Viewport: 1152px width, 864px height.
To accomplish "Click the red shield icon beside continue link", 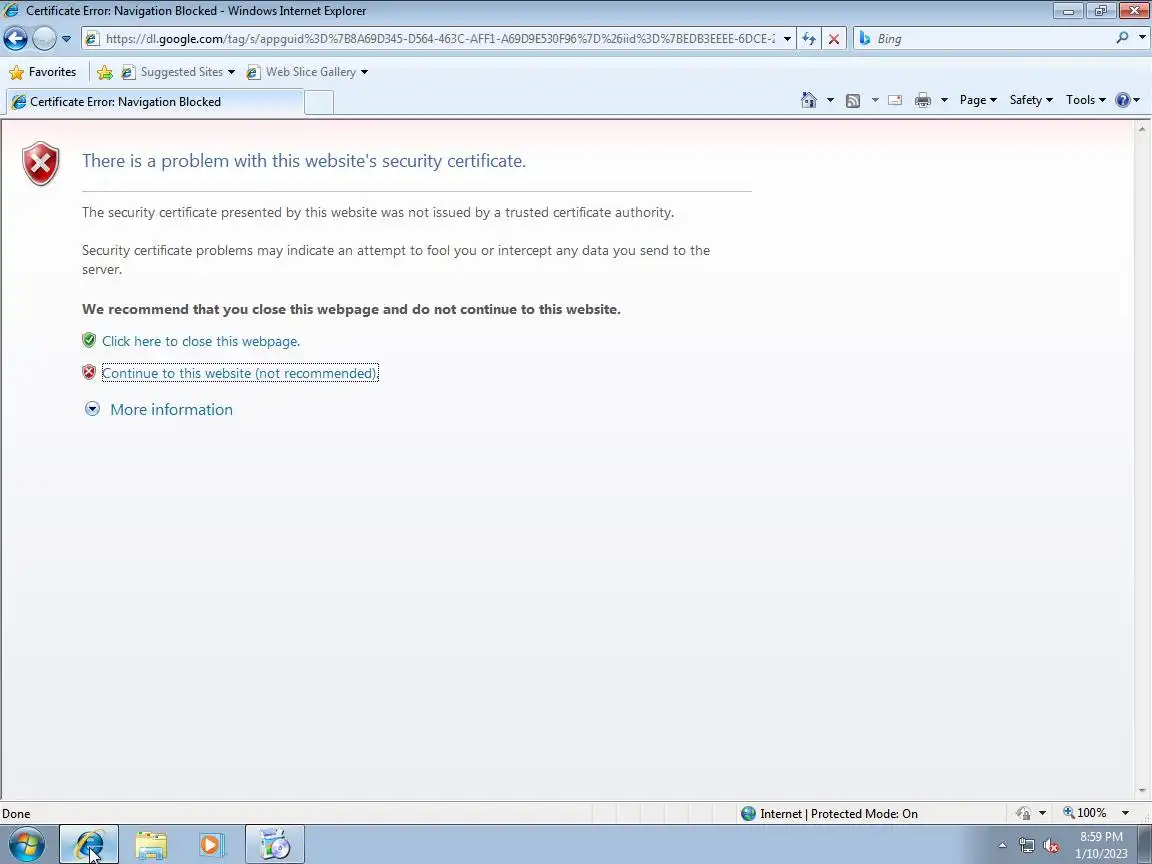I will [89, 372].
